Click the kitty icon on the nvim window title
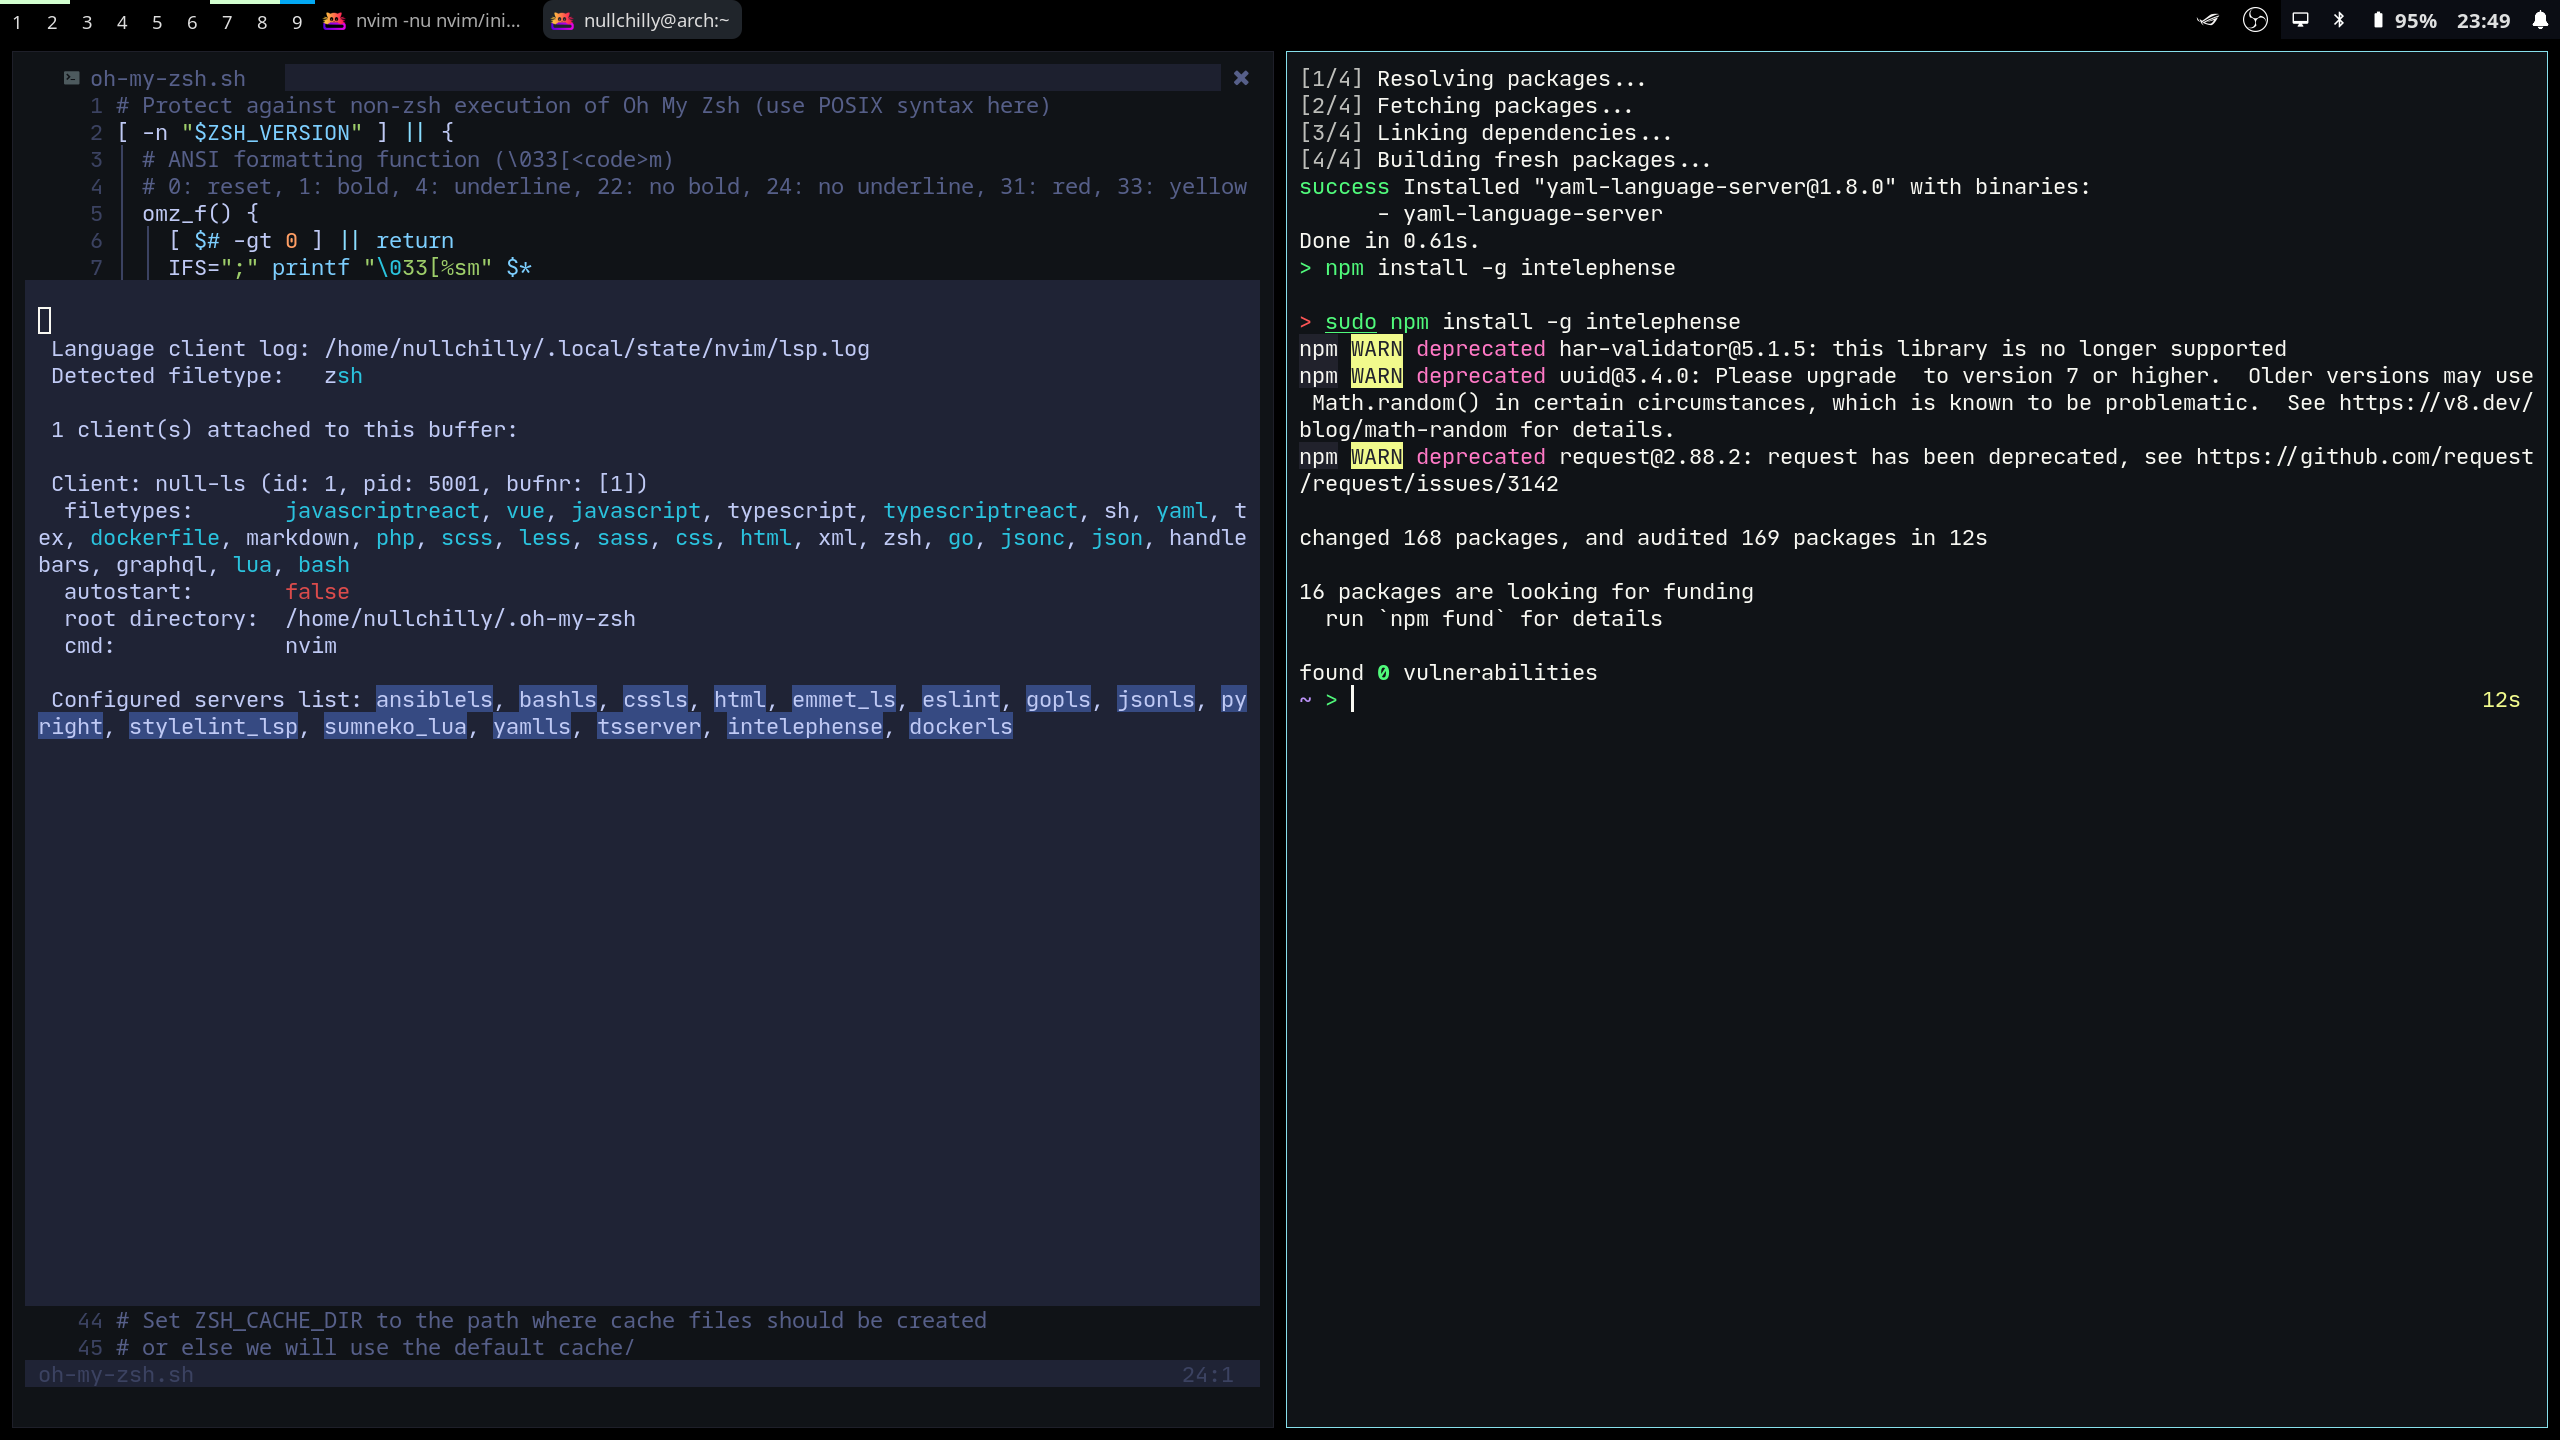The width and height of the screenshot is (2560, 1440). 333,19
